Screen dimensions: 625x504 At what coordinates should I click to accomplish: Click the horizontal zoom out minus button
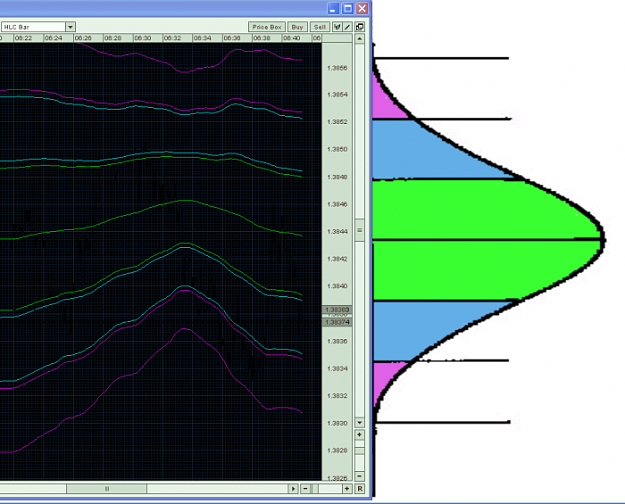click(305, 488)
